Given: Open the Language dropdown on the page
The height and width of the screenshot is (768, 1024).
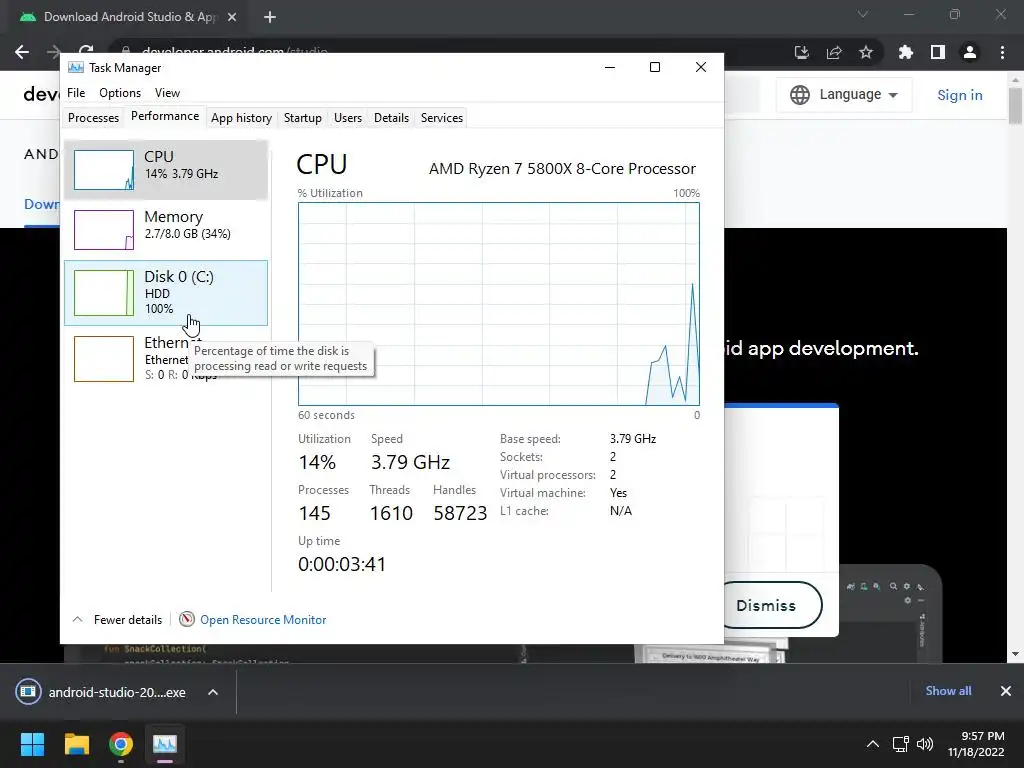Looking at the screenshot, I should pos(844,95).
